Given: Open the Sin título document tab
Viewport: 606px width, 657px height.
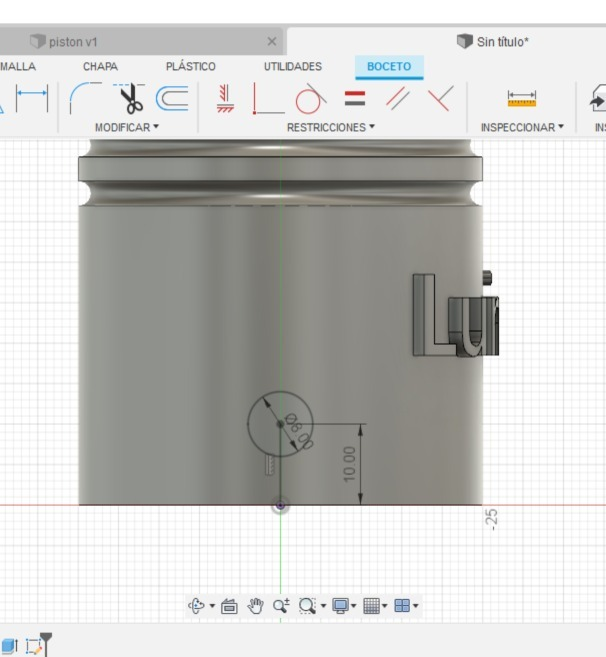Looking at the screenshot, I should pyautogui.click(x=492, y=41).
